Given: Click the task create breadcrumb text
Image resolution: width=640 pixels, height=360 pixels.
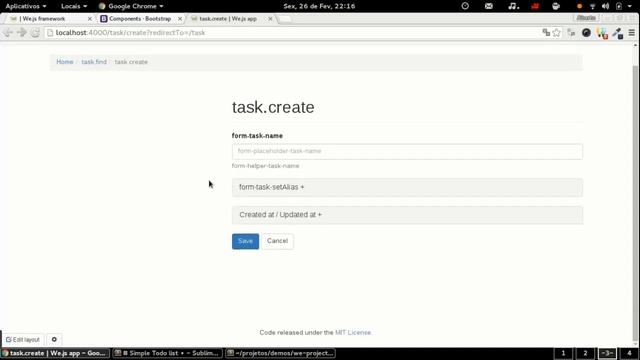Looking at the screenshot, I should pyautogui.click(x=131, y=62).
